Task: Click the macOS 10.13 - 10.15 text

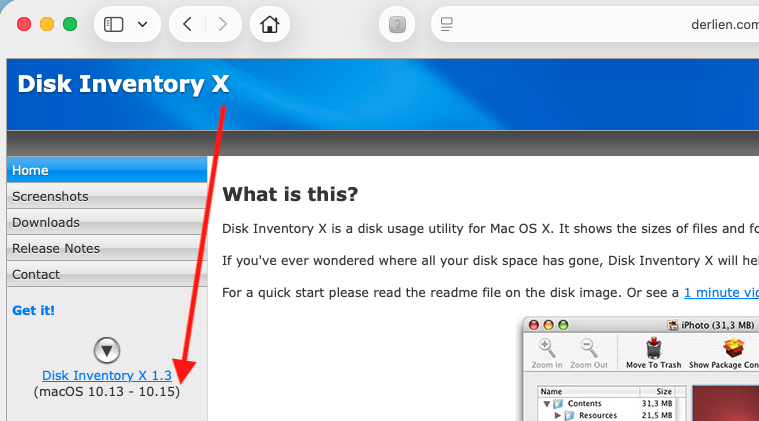Action: point(107,391)
